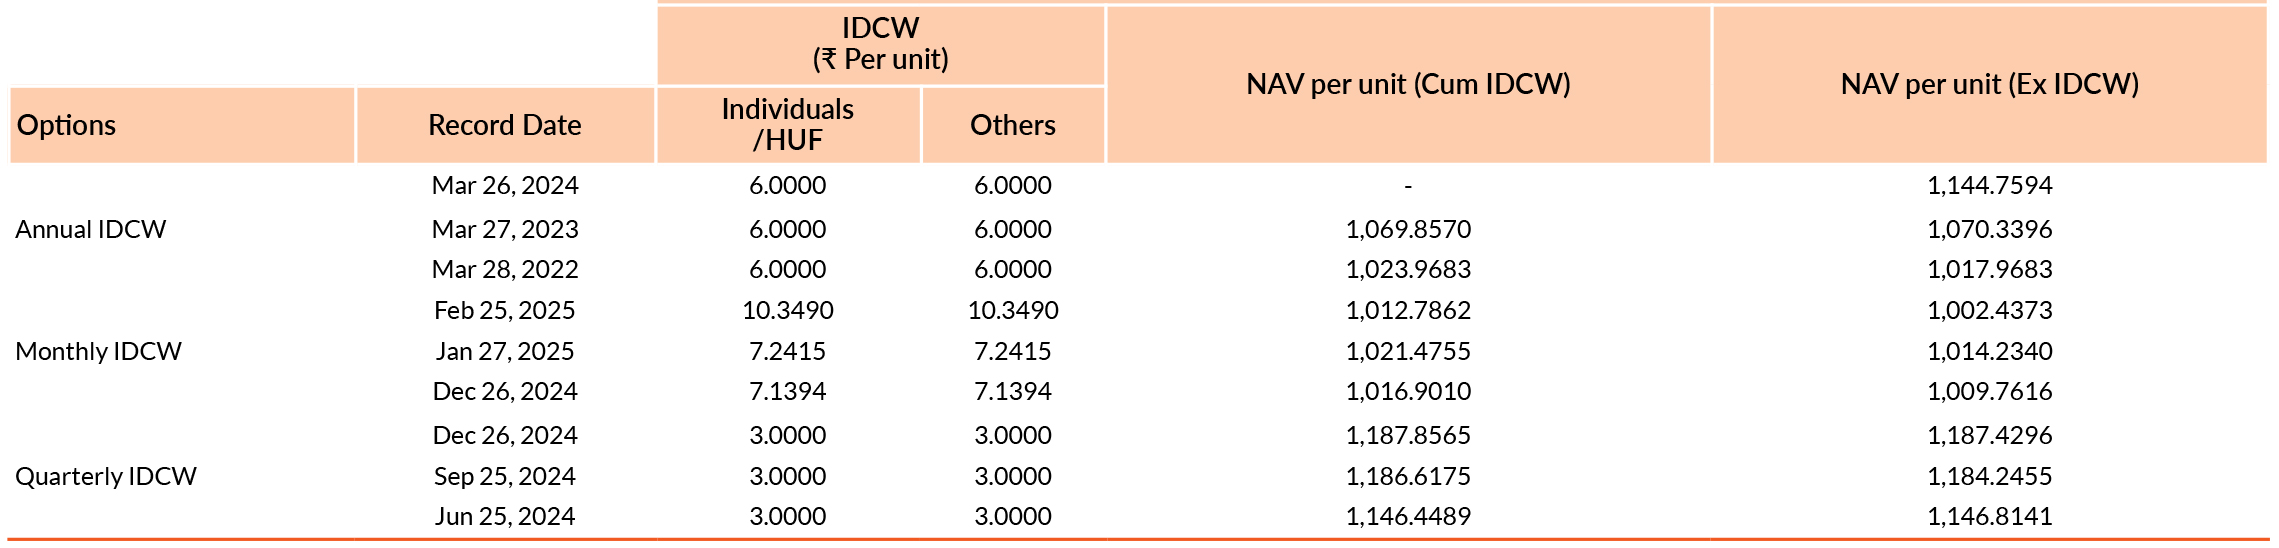Select the Record Date column header
Image resolution: width=2279 pixels, height=548 pixels.
click(x=505, y=125)
